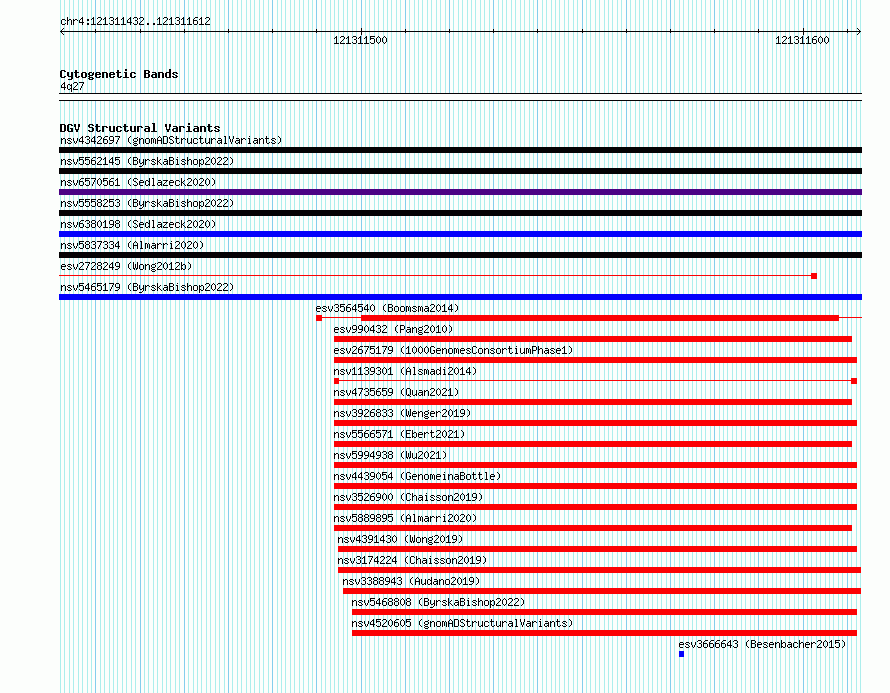Screen dimensions: 890x693
Task: Click the red right endpoint of nsv1139301
Action: point(854,381)
